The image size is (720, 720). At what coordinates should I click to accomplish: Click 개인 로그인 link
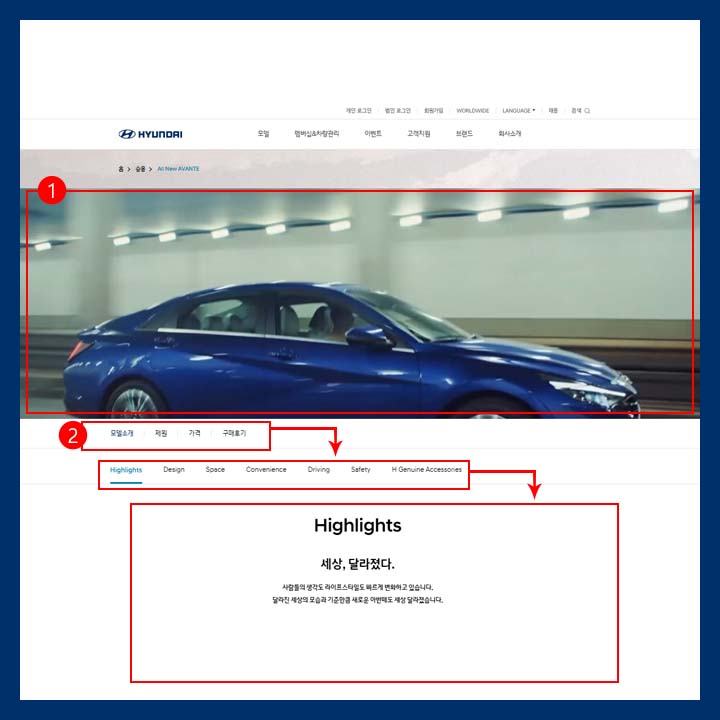(x=359, y=111)
